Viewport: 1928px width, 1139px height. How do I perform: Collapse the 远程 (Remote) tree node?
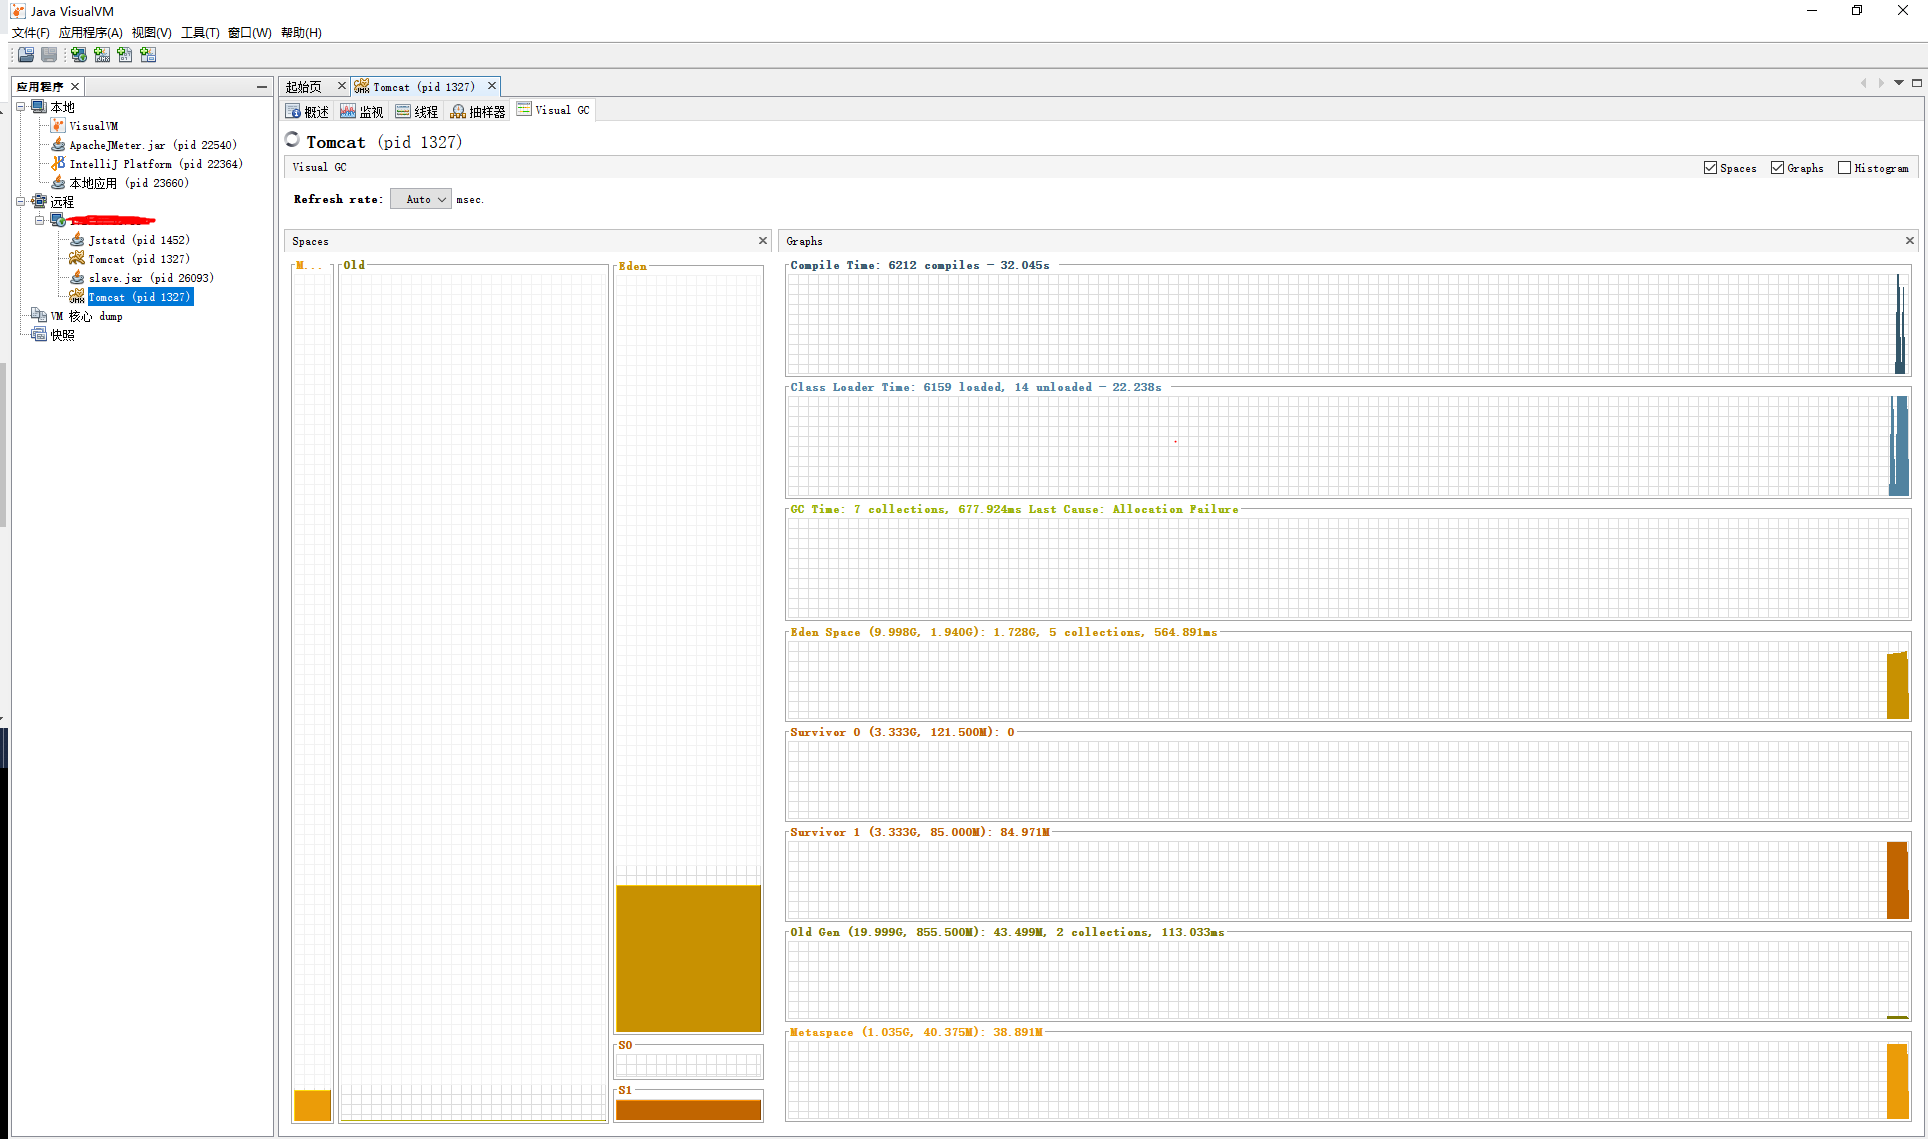(20, 201)
